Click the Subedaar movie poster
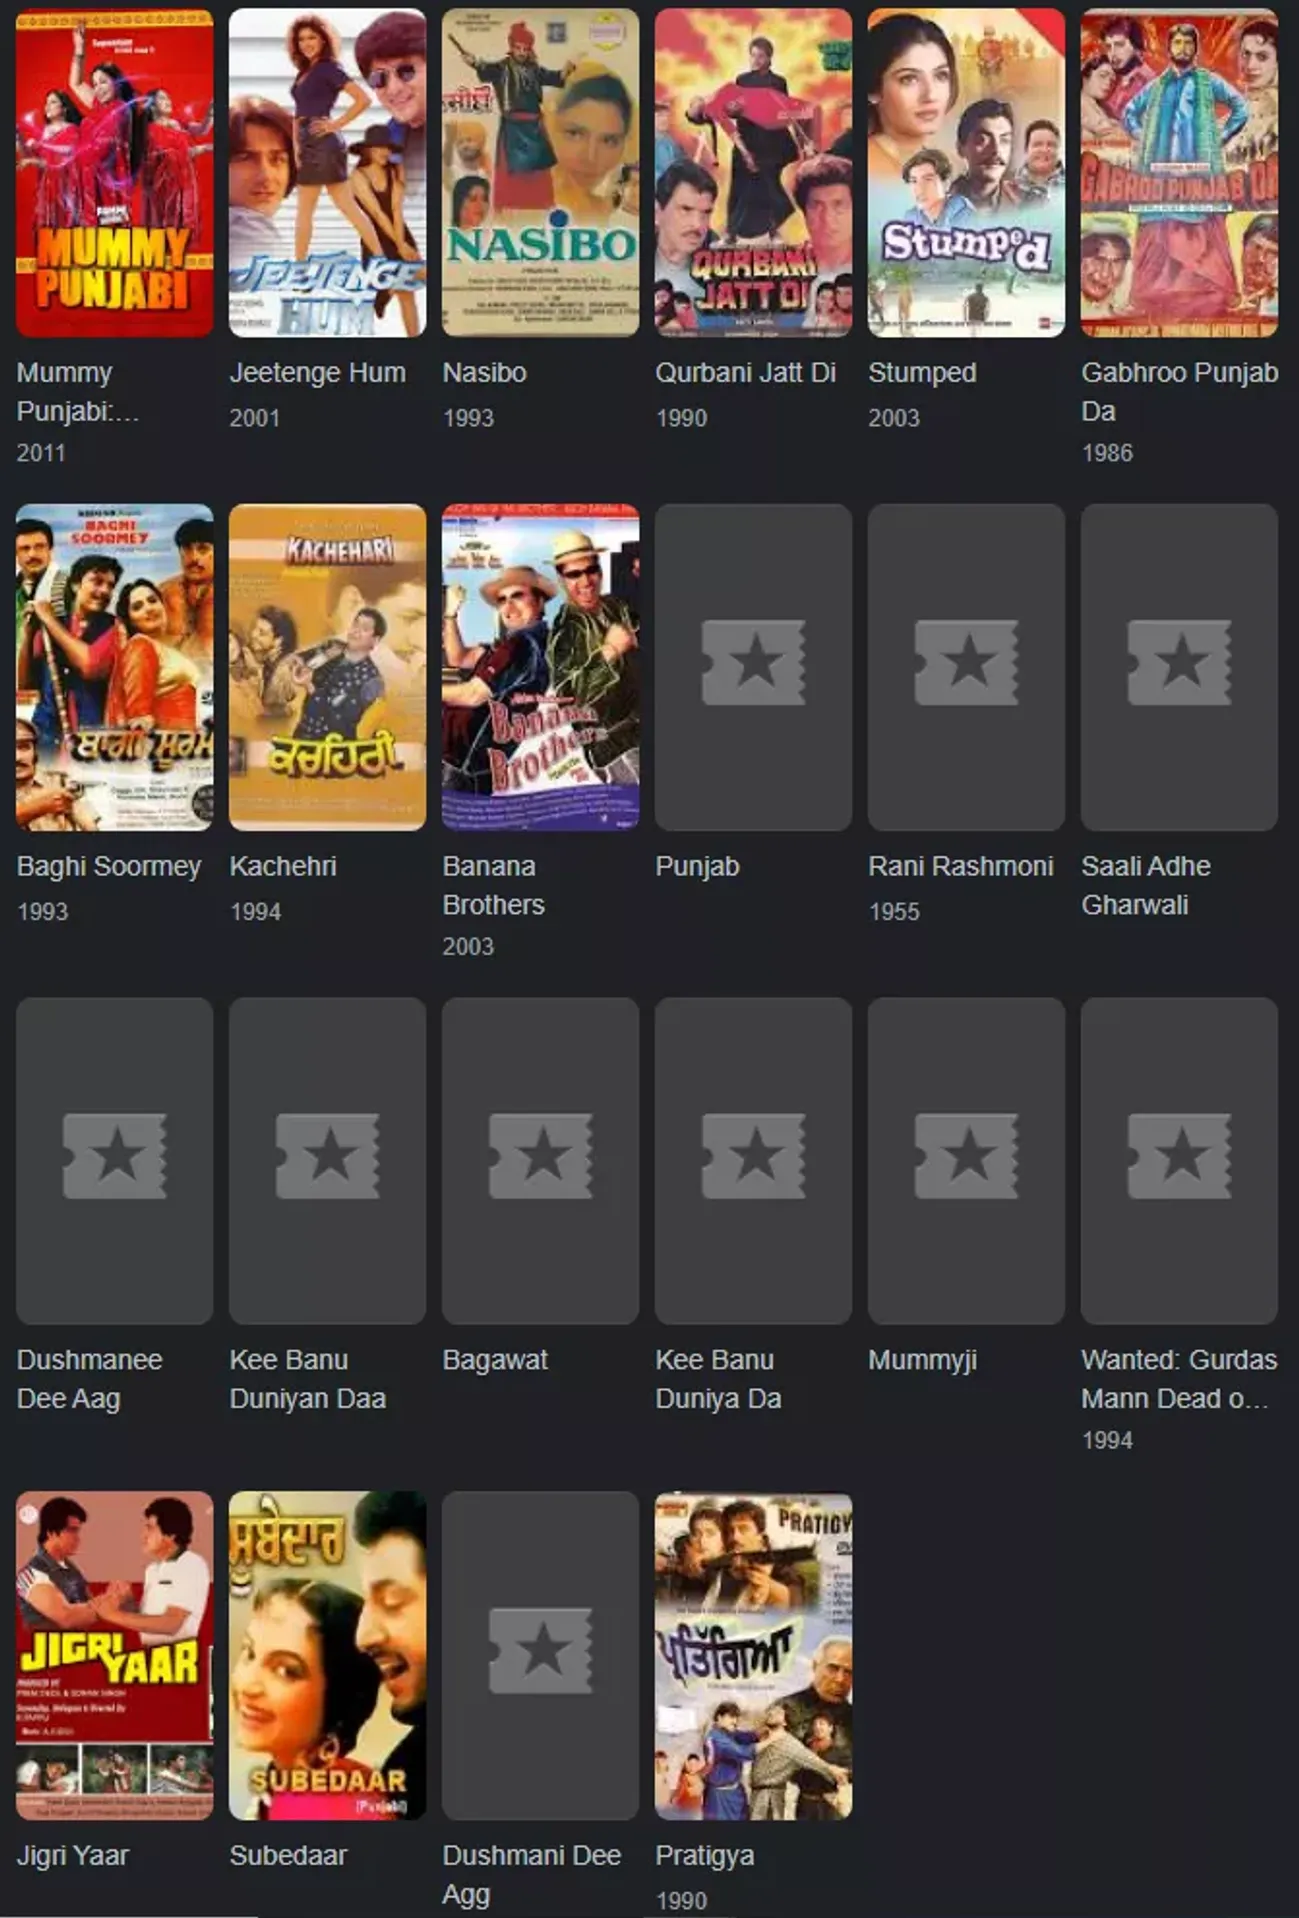The height and width of the screenshot is (1918, 1299). click(x=327, y=1655)
